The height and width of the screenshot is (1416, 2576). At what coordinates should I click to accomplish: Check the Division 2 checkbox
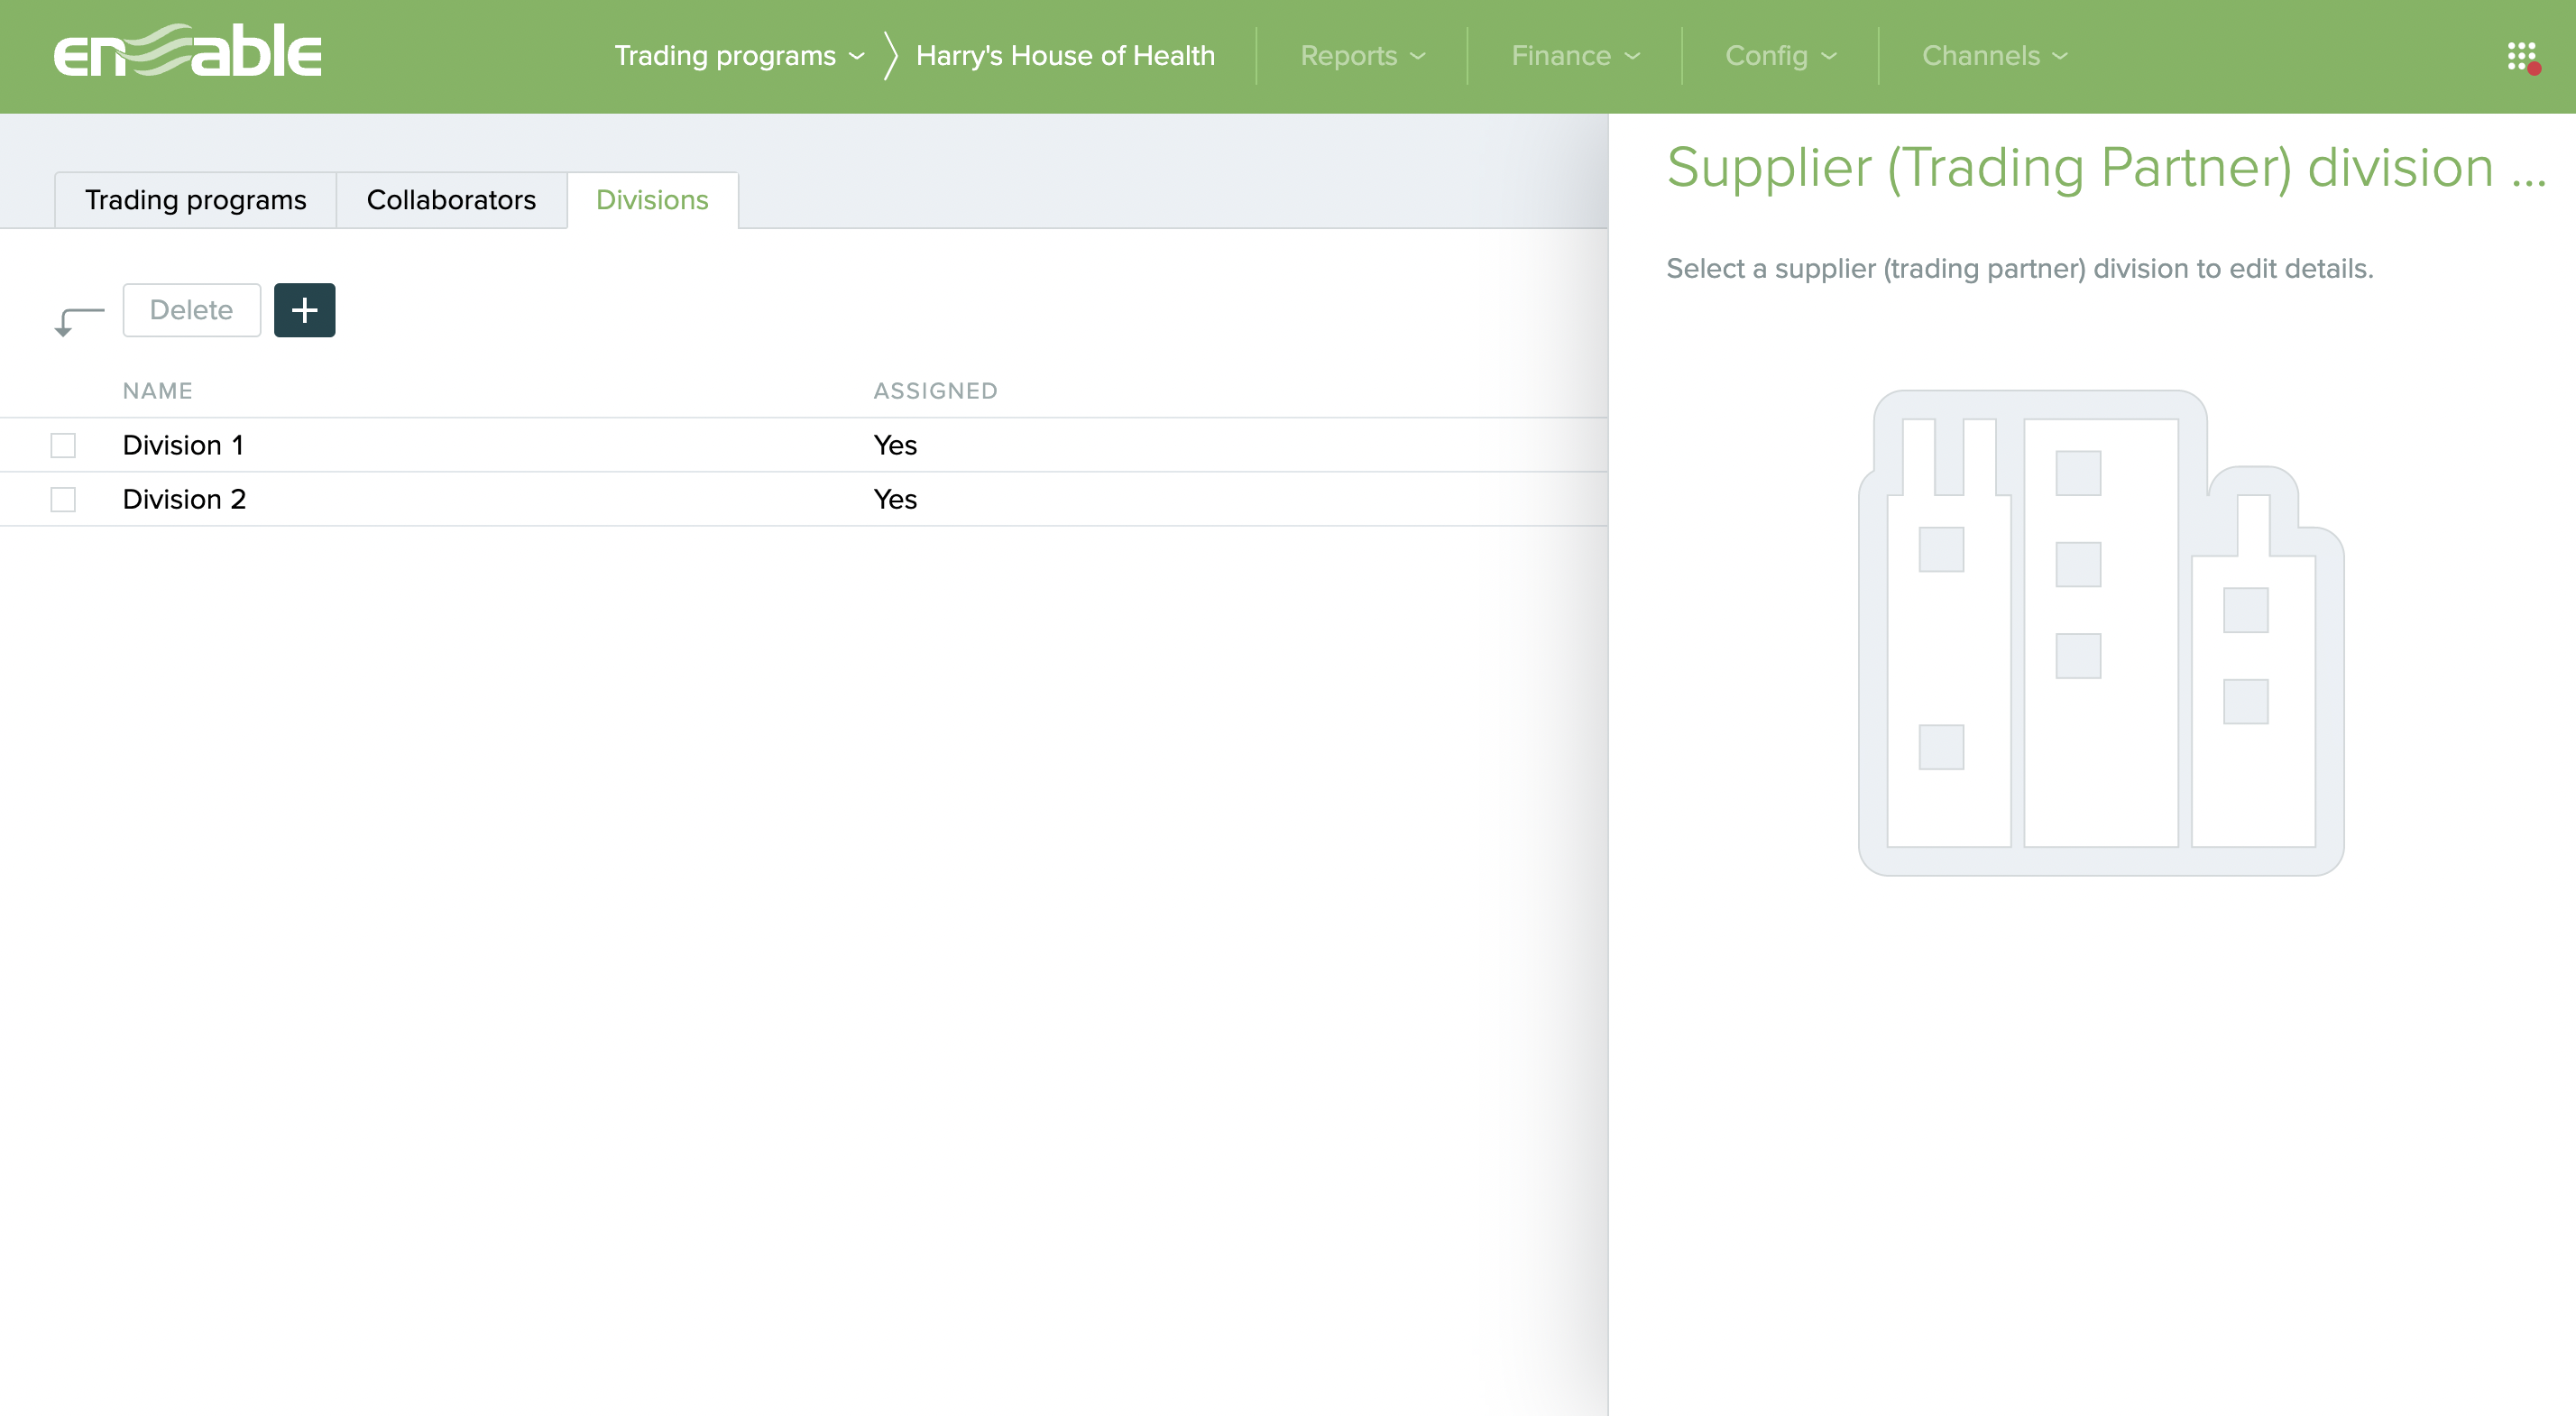click(63, 499)
